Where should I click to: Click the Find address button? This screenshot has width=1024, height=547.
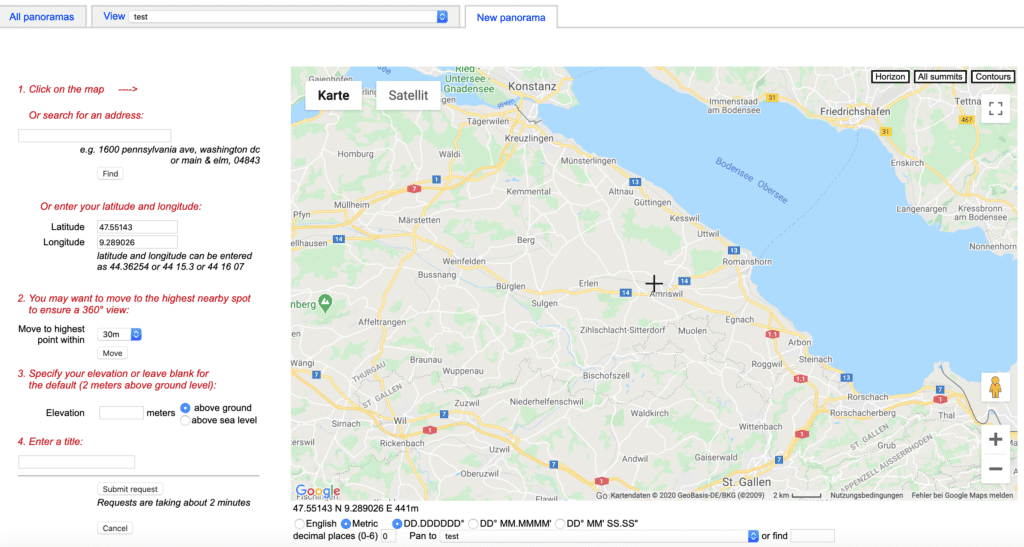(110, 174)
